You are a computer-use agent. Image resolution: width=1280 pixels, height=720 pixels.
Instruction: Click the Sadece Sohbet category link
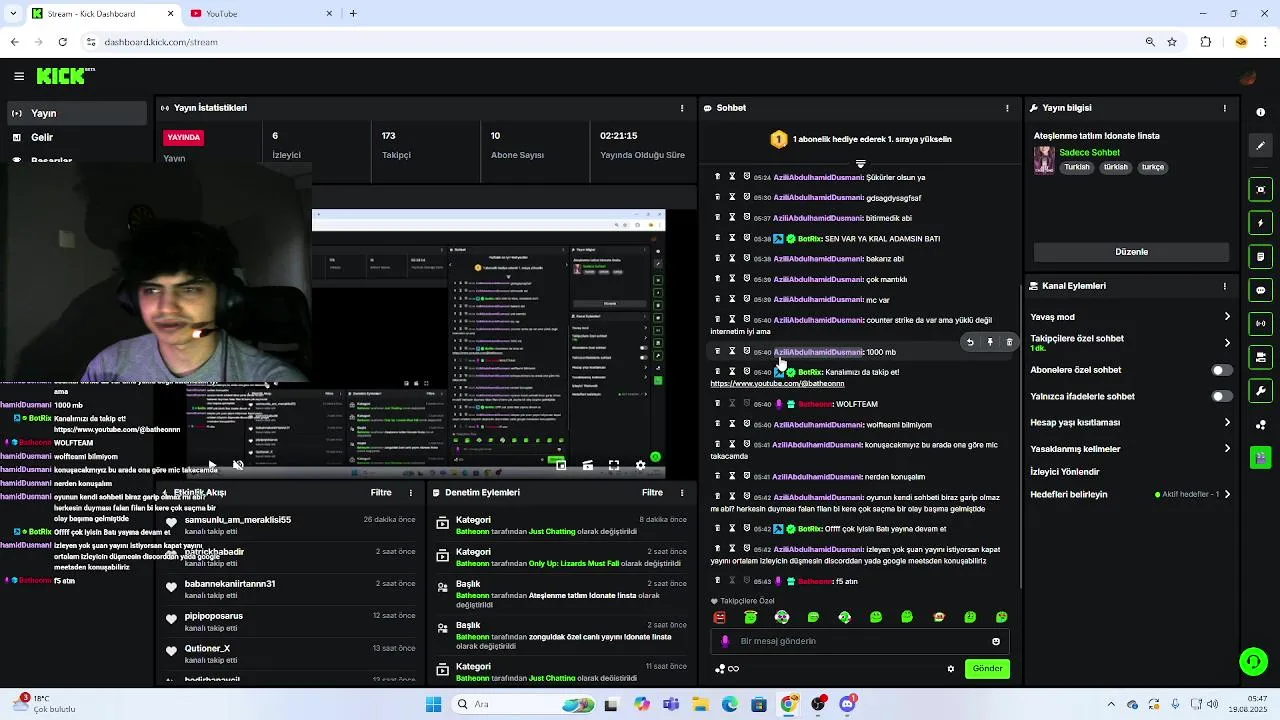(x=1089, y=153)
